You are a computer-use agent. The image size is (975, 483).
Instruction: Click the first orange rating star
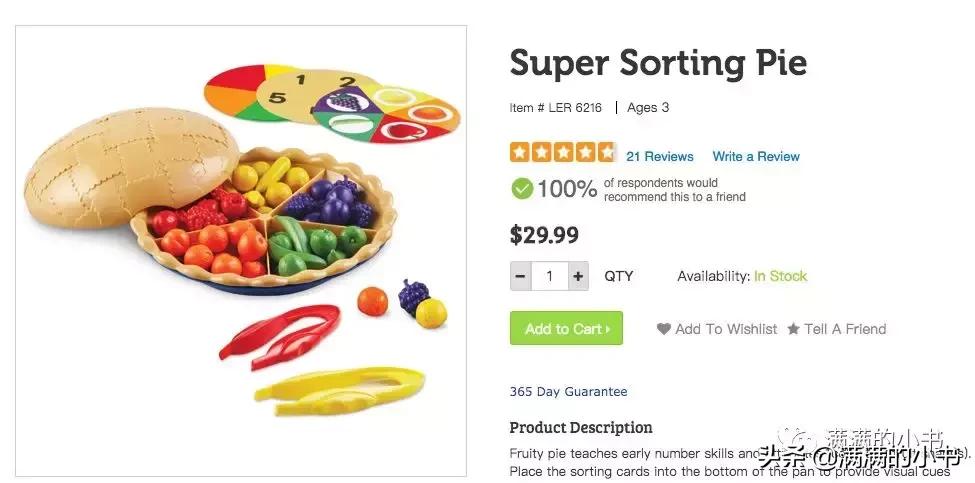click(520, 153)
